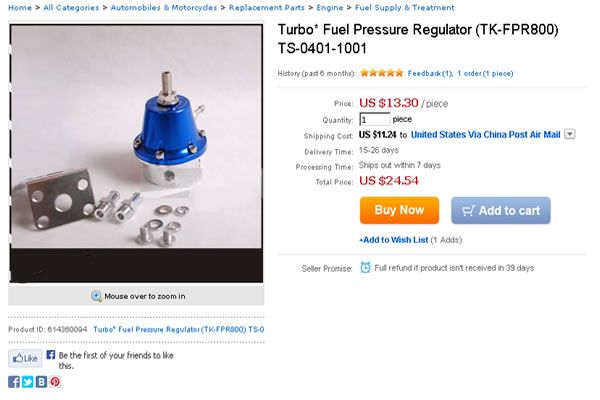Click the seller promise clock icon
The width and height of the screenshot is (600, 400).
click(365, 267)
